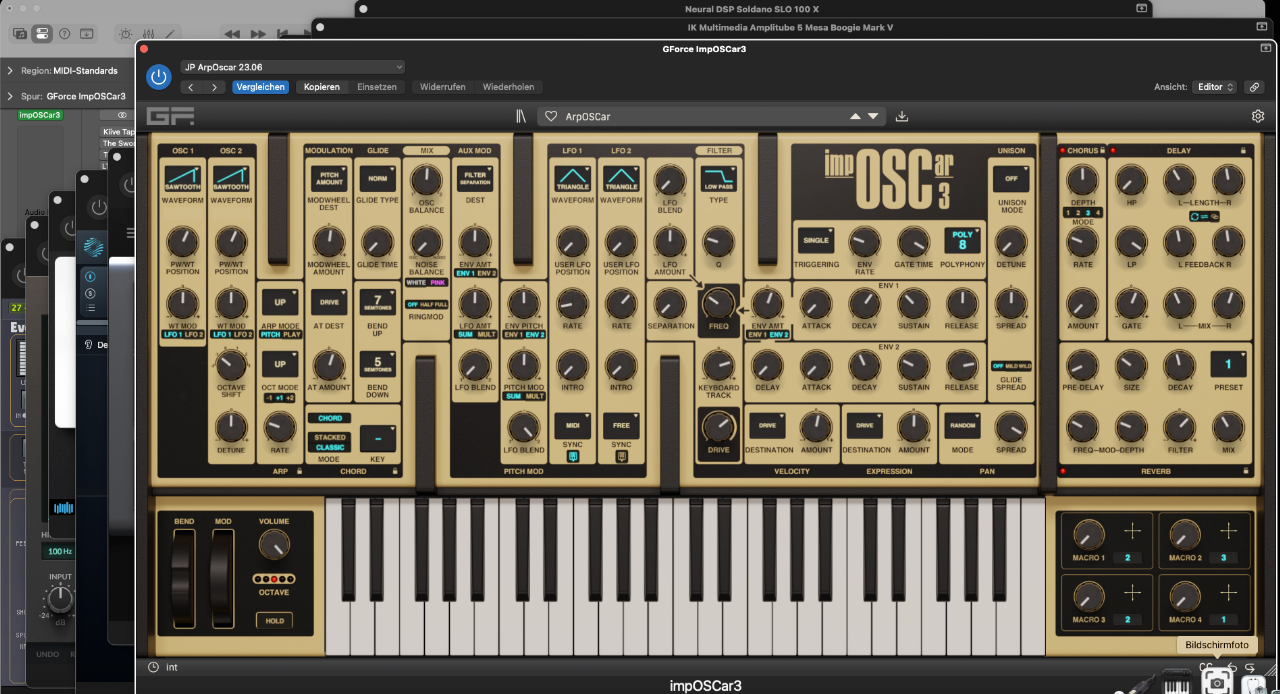Open the OSC 2 Sawtooth waveform selector
This screenshot has width=1280, height=694.
(231, 180)
